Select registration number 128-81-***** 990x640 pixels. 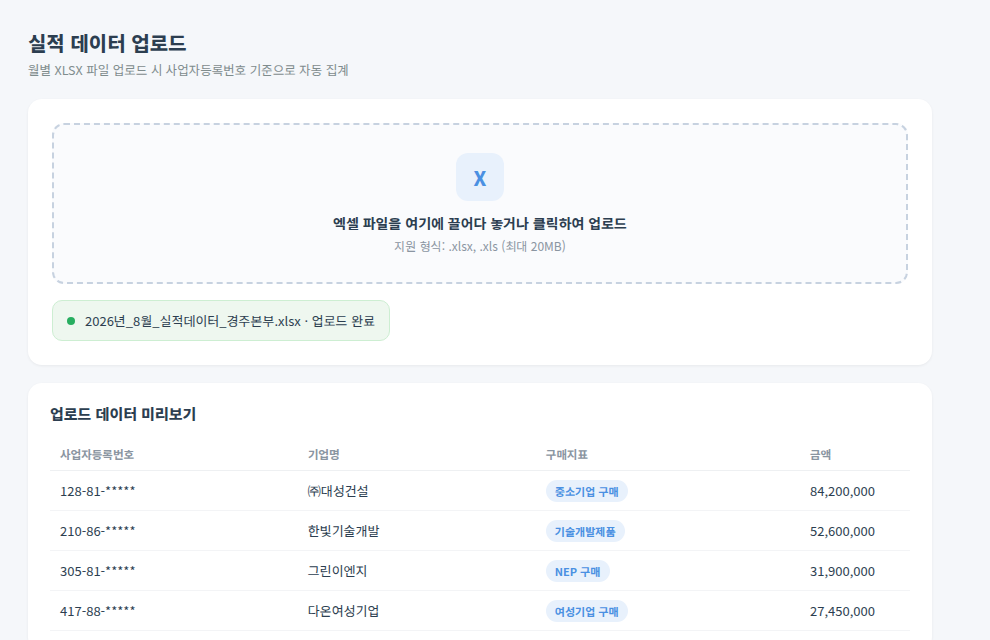(x=97, y=491)
